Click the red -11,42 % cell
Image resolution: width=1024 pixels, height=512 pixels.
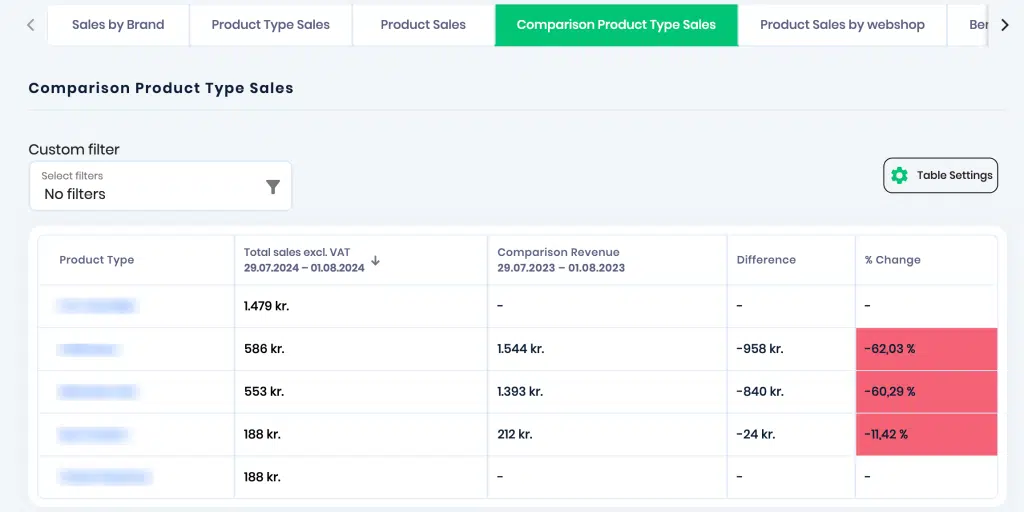coord(926,434)
